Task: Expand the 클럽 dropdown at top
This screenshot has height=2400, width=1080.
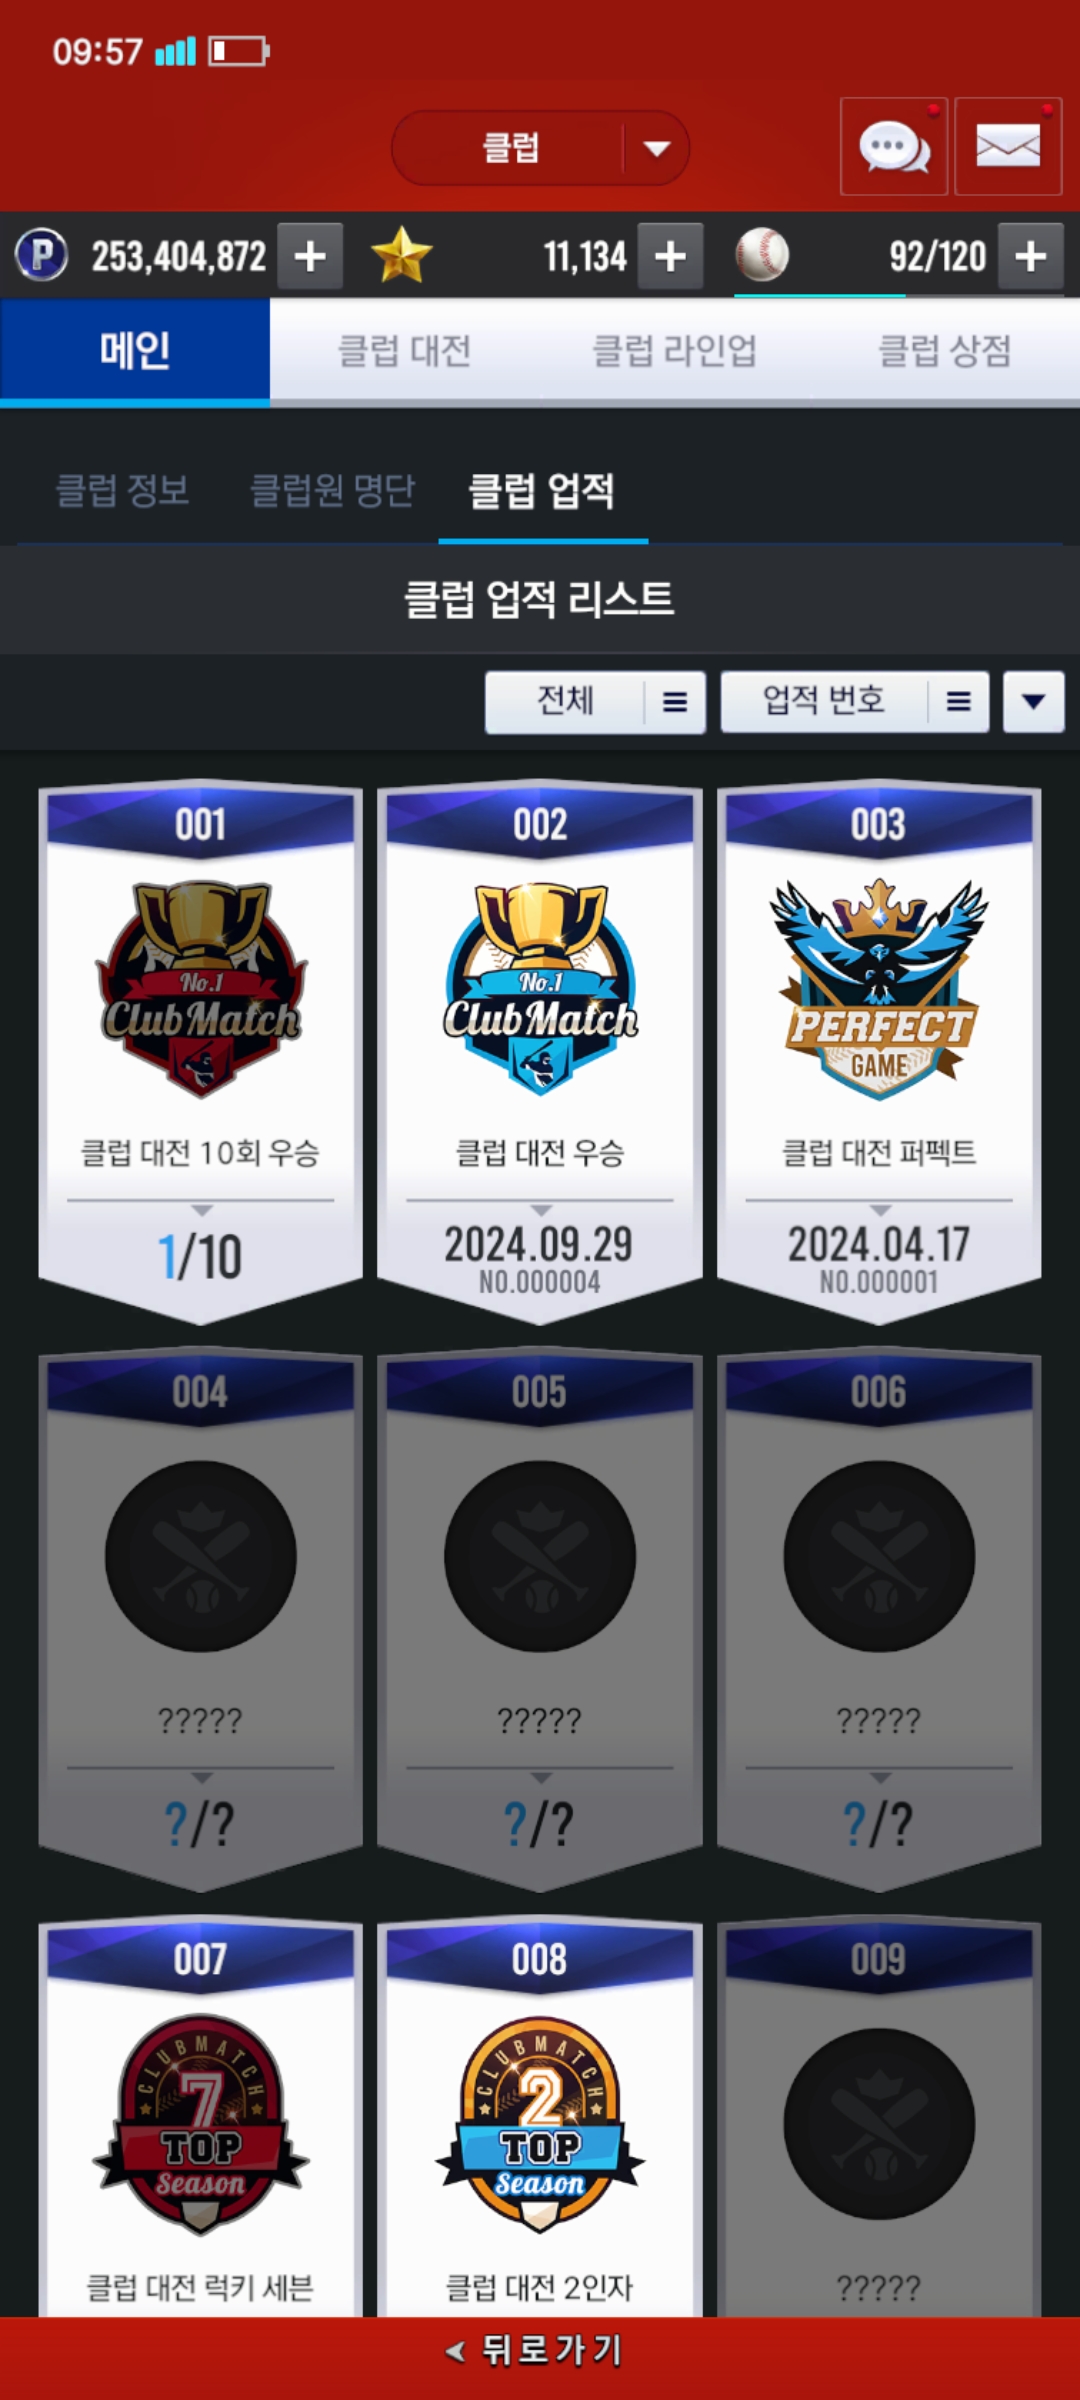Action: pos(540,148)
